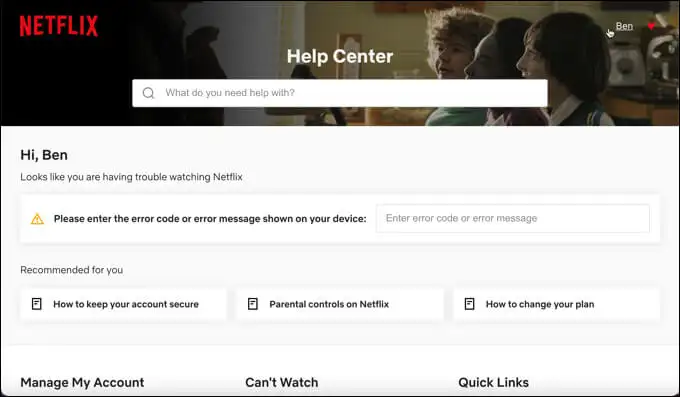Open the Ben profile link
680x397 pixels.
click(x=624, y=26)
